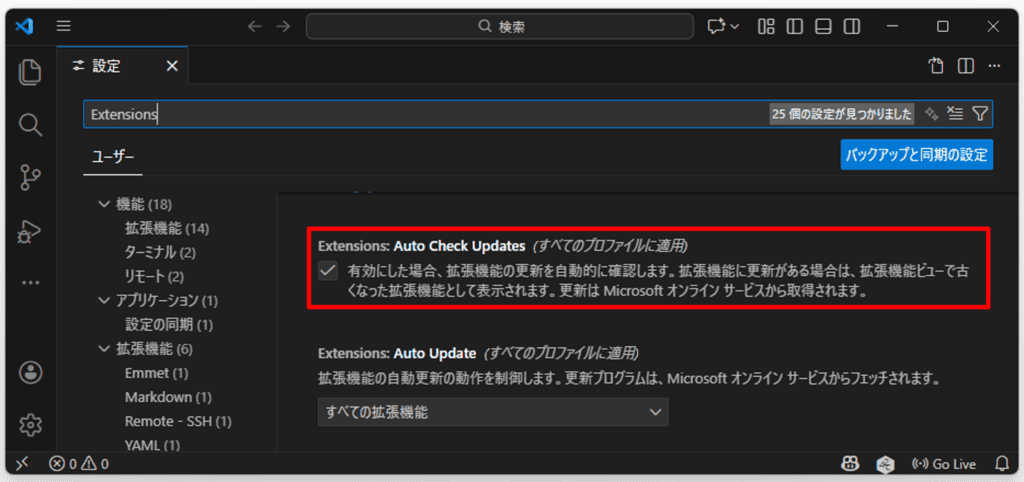Click バックアップと同期の設定 button
The height and width of the screenshot is (482, 1024).
(917, 155)
